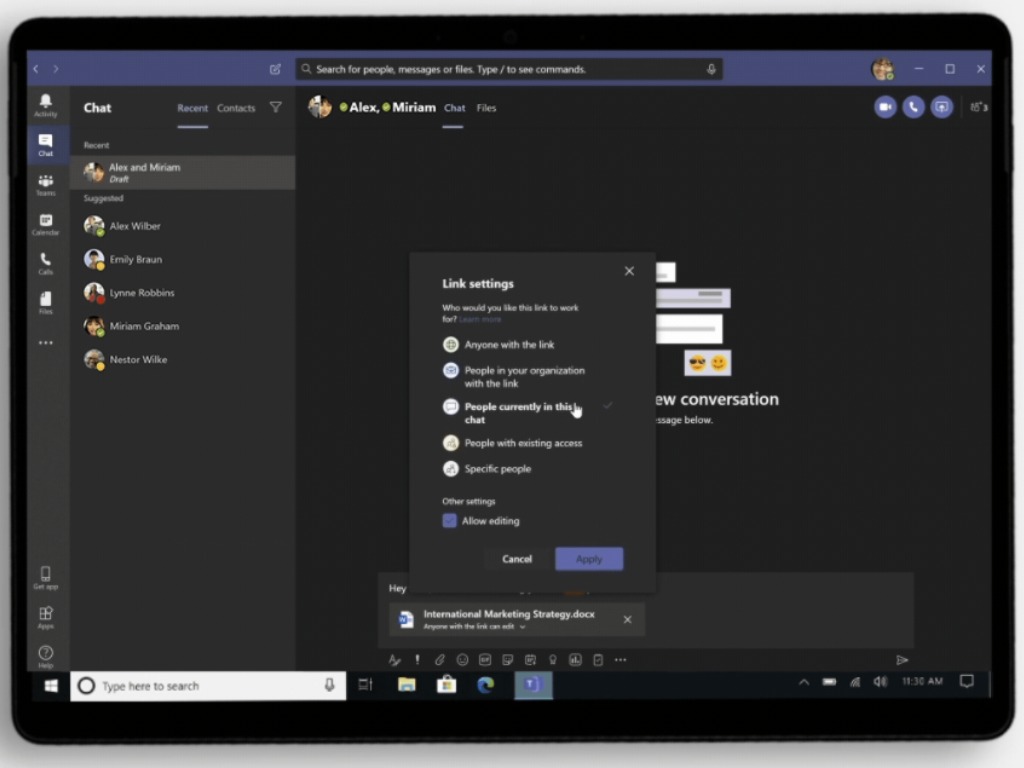Start an audio call
This screenshot has height=768, width=1024.
(913, 107)
